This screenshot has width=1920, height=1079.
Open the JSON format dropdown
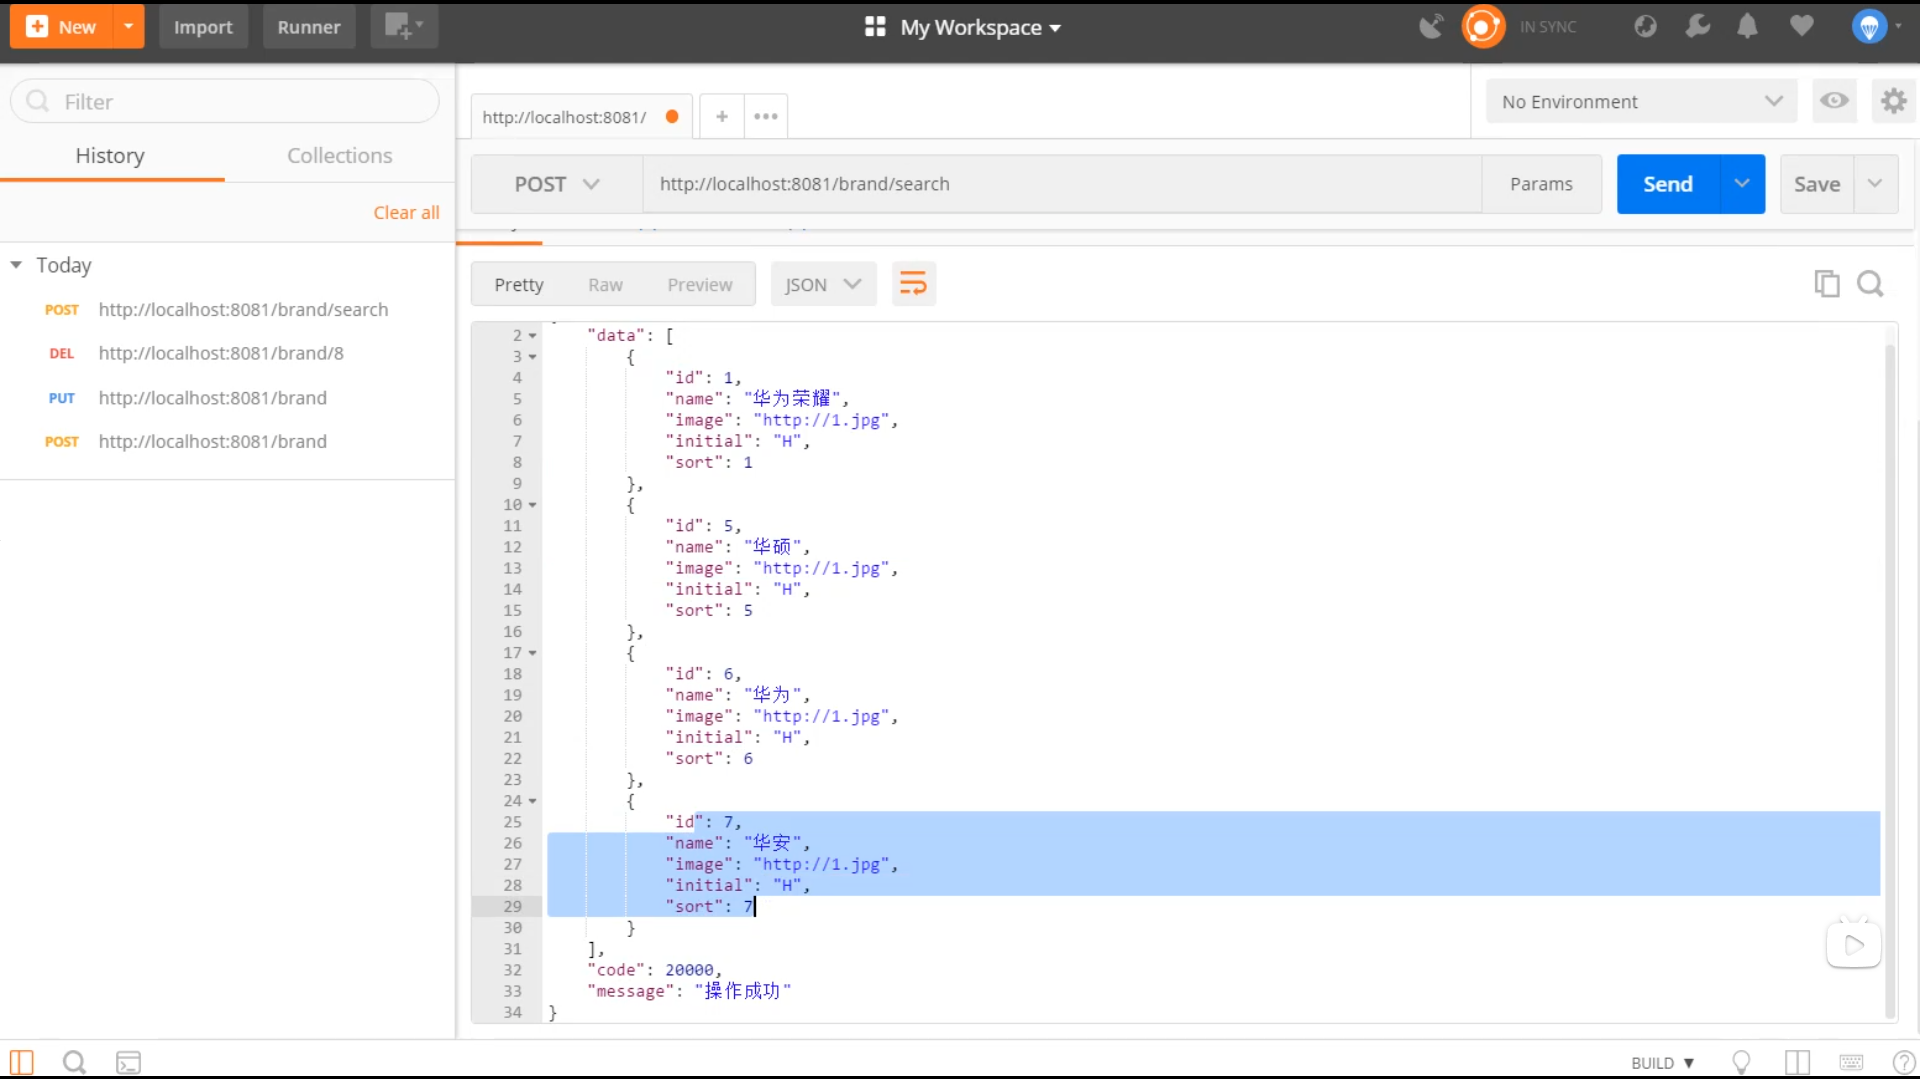coord(823,284)
